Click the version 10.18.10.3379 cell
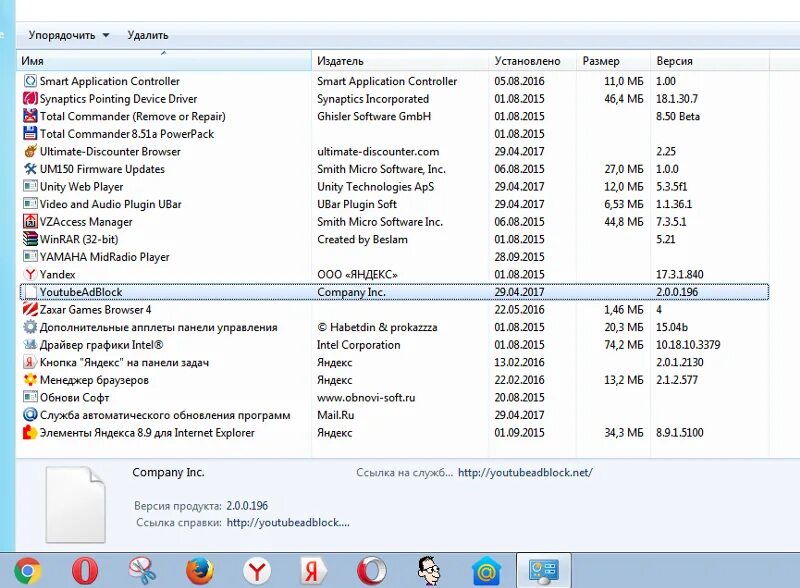This screenshot has height=588, width=800. pyautogui.click(x=688, y=345)
